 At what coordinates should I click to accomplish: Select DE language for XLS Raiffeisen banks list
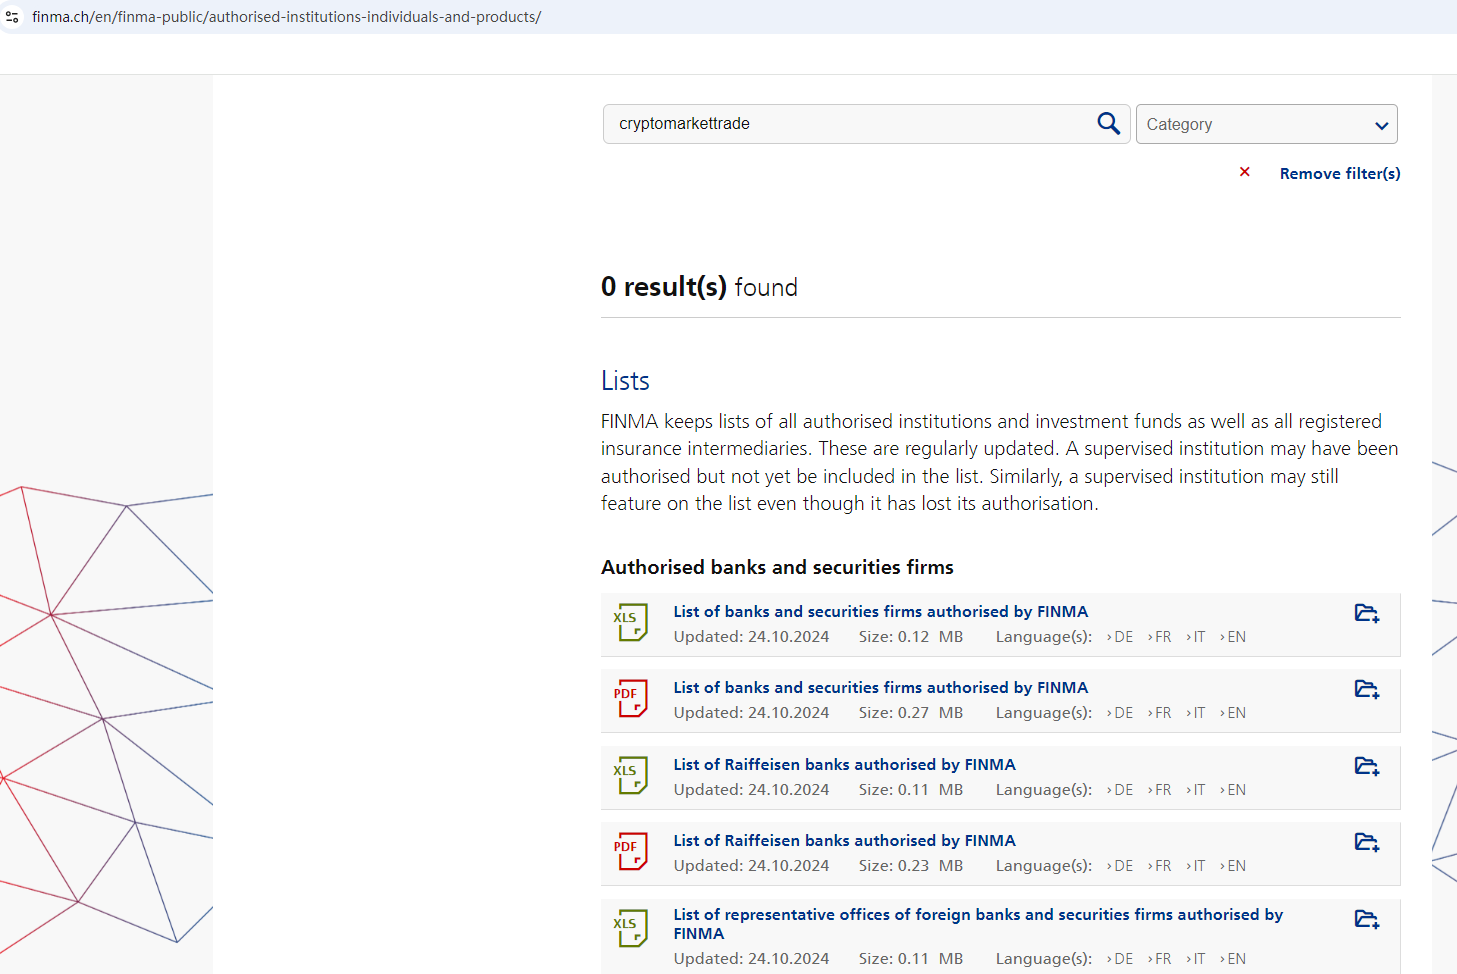pyautogui.click(x=1120, y=790)
